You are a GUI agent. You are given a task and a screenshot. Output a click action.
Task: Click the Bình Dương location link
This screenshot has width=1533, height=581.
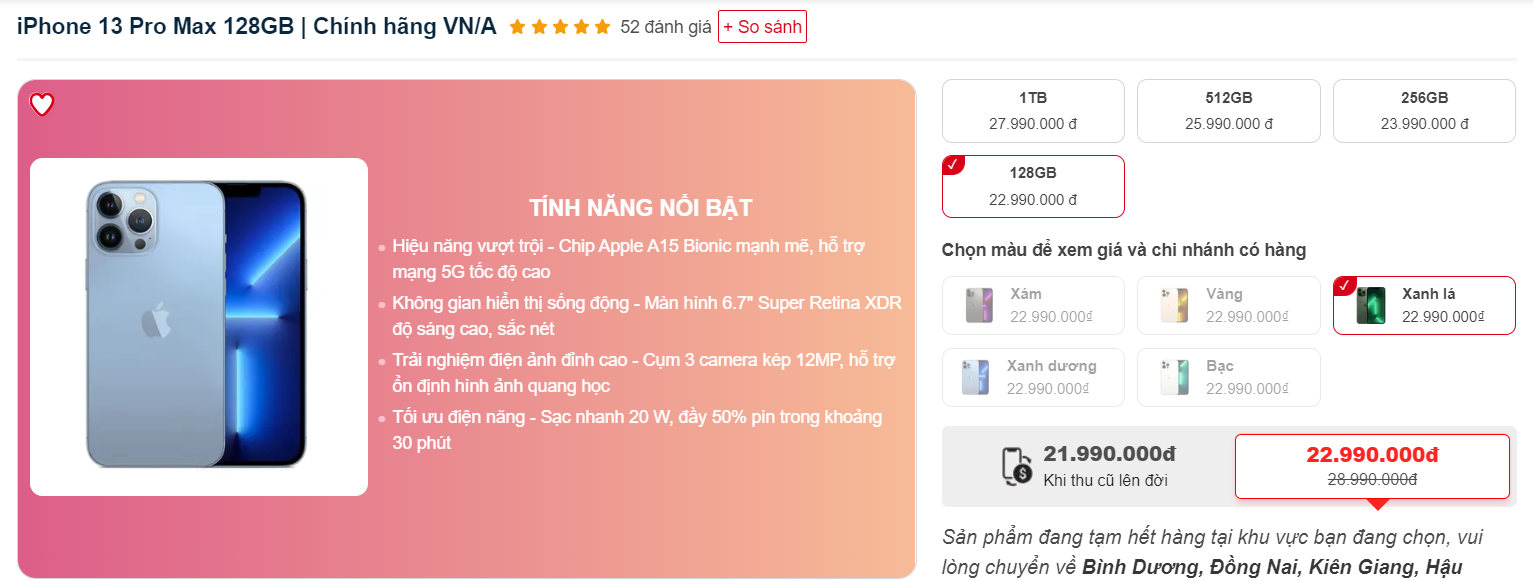1141,567
